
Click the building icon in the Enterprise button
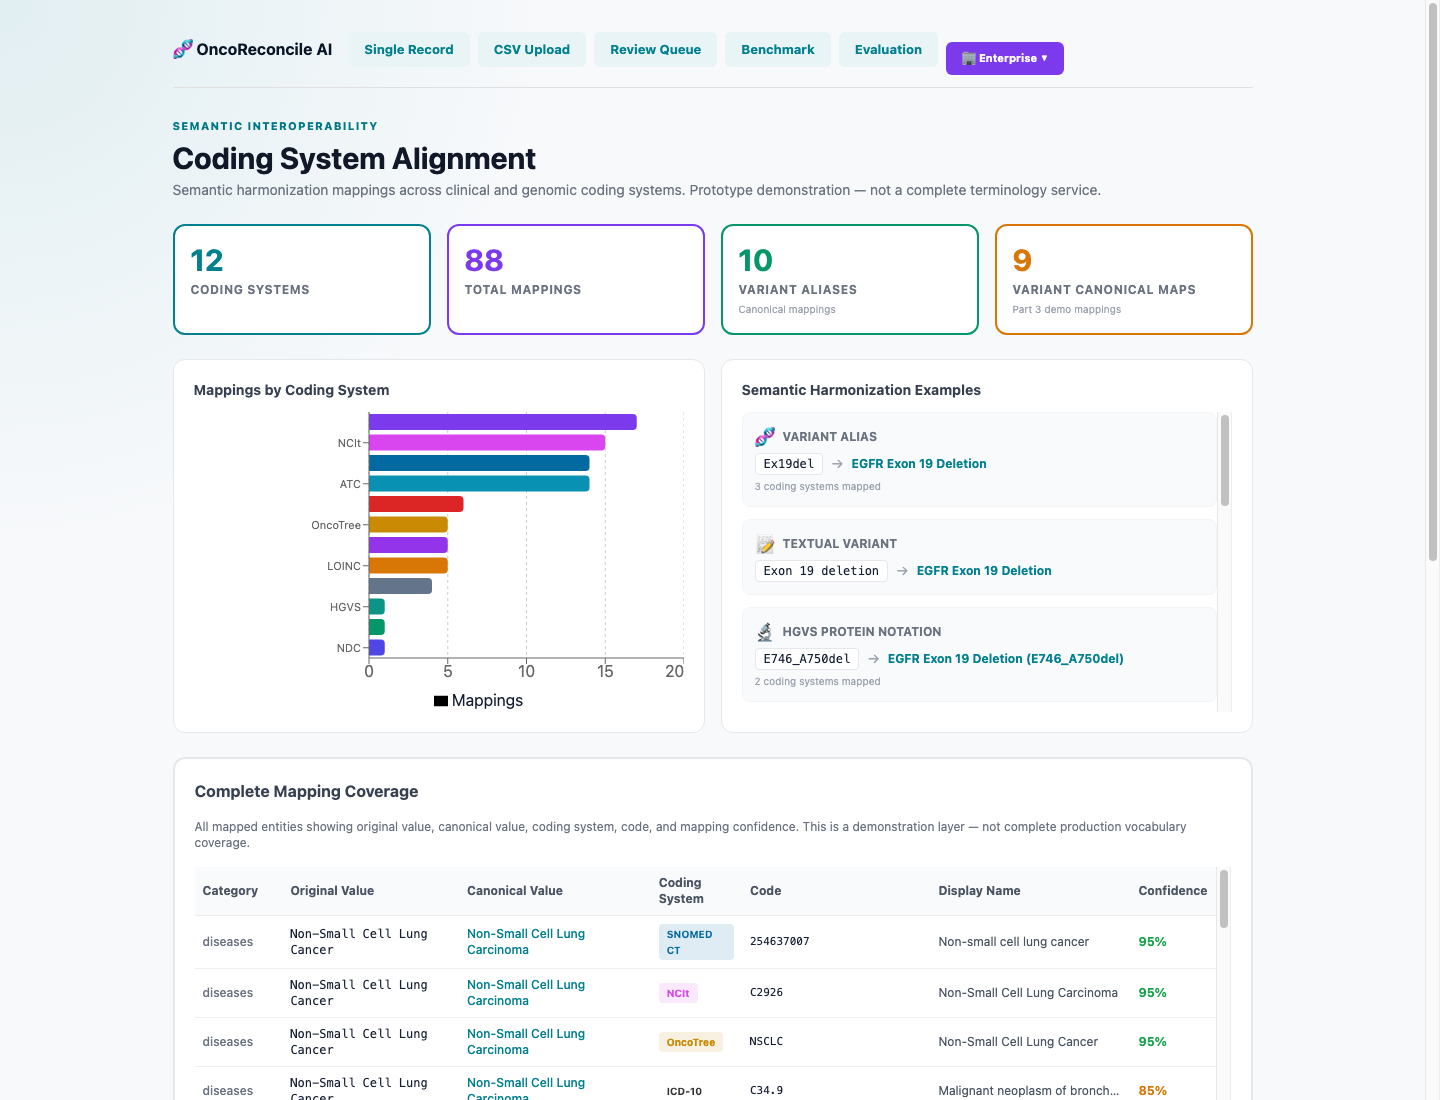[x=968, y=58]
